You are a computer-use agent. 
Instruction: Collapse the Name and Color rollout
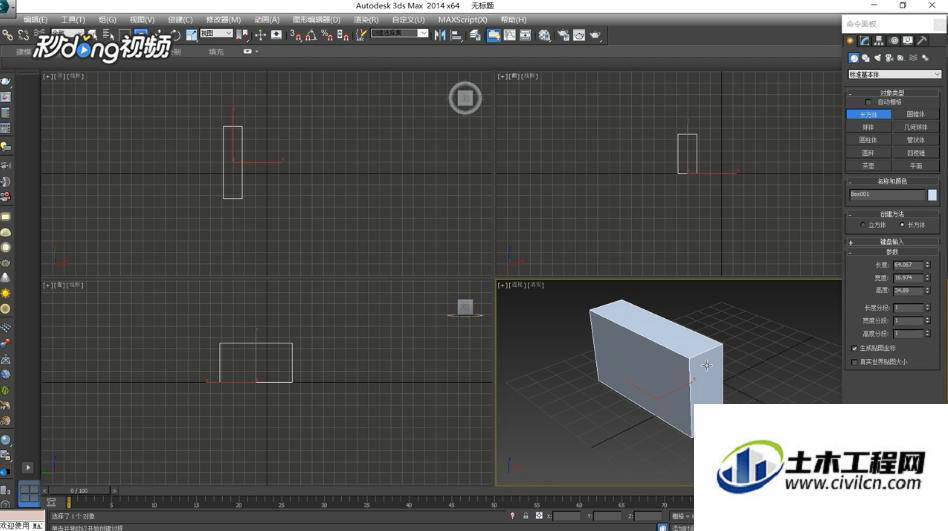pos(892,181)
